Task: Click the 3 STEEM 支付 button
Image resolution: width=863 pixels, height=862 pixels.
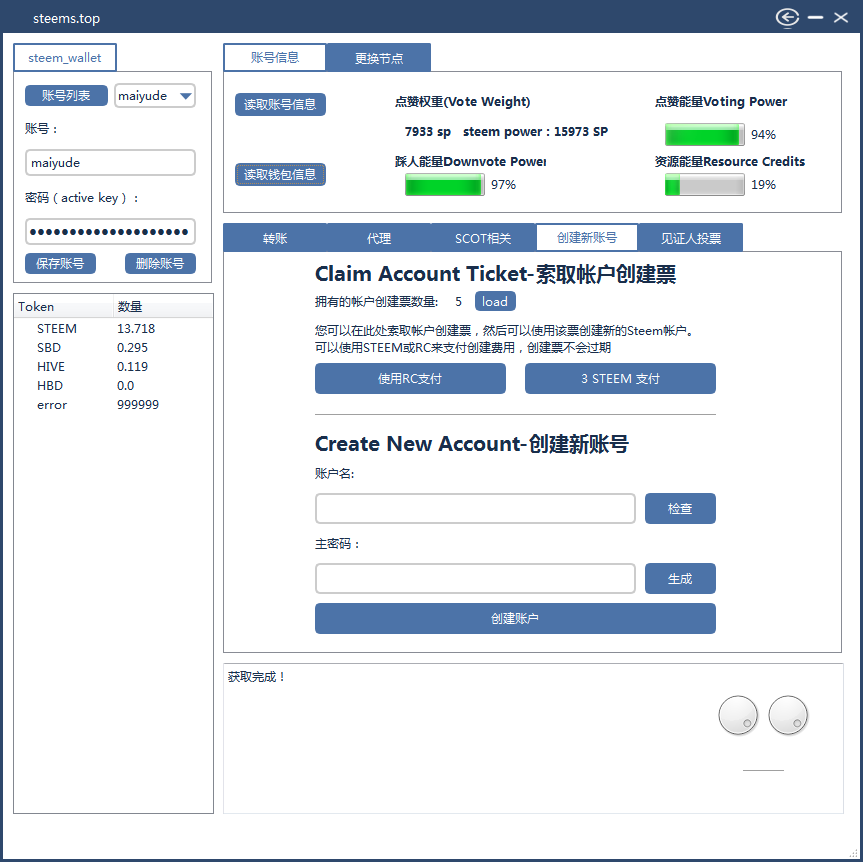Action: point(620,379)
